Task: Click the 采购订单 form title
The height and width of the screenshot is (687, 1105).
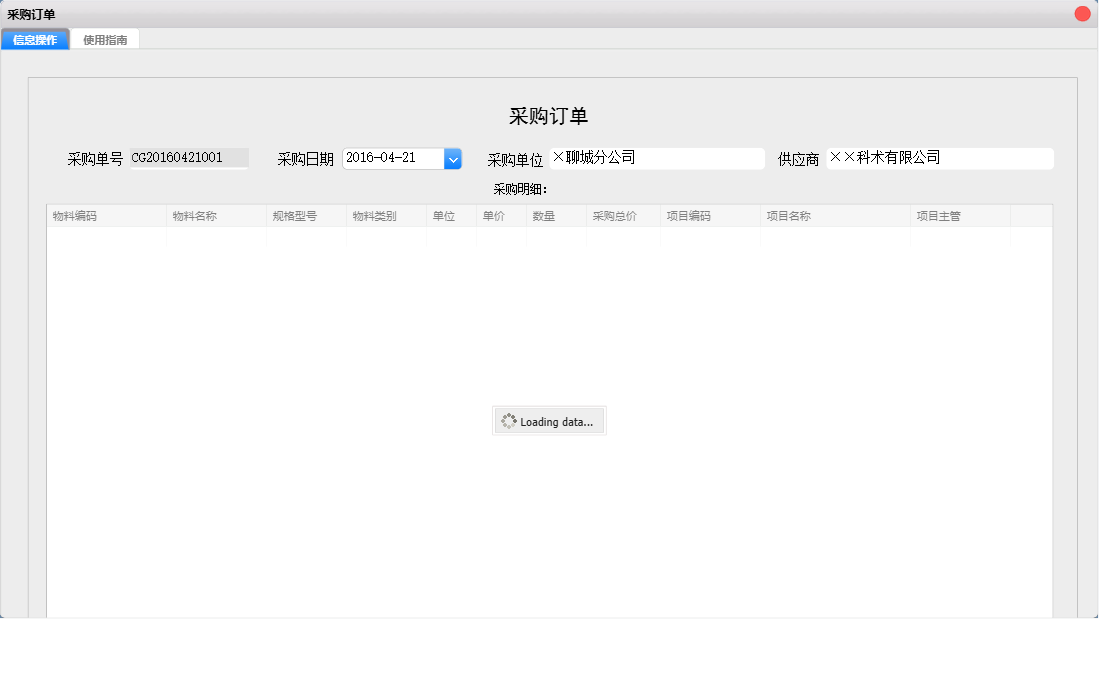Action: [549, 115]
